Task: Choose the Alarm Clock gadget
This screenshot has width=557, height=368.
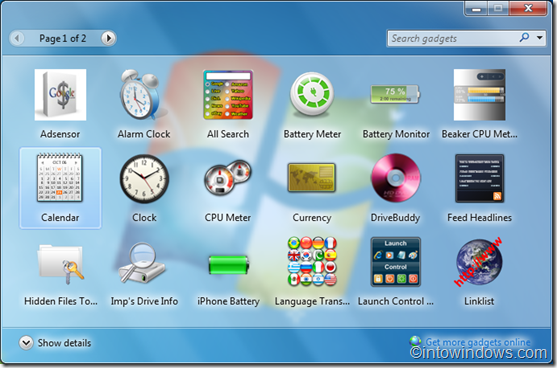Action: click(141, 94)
